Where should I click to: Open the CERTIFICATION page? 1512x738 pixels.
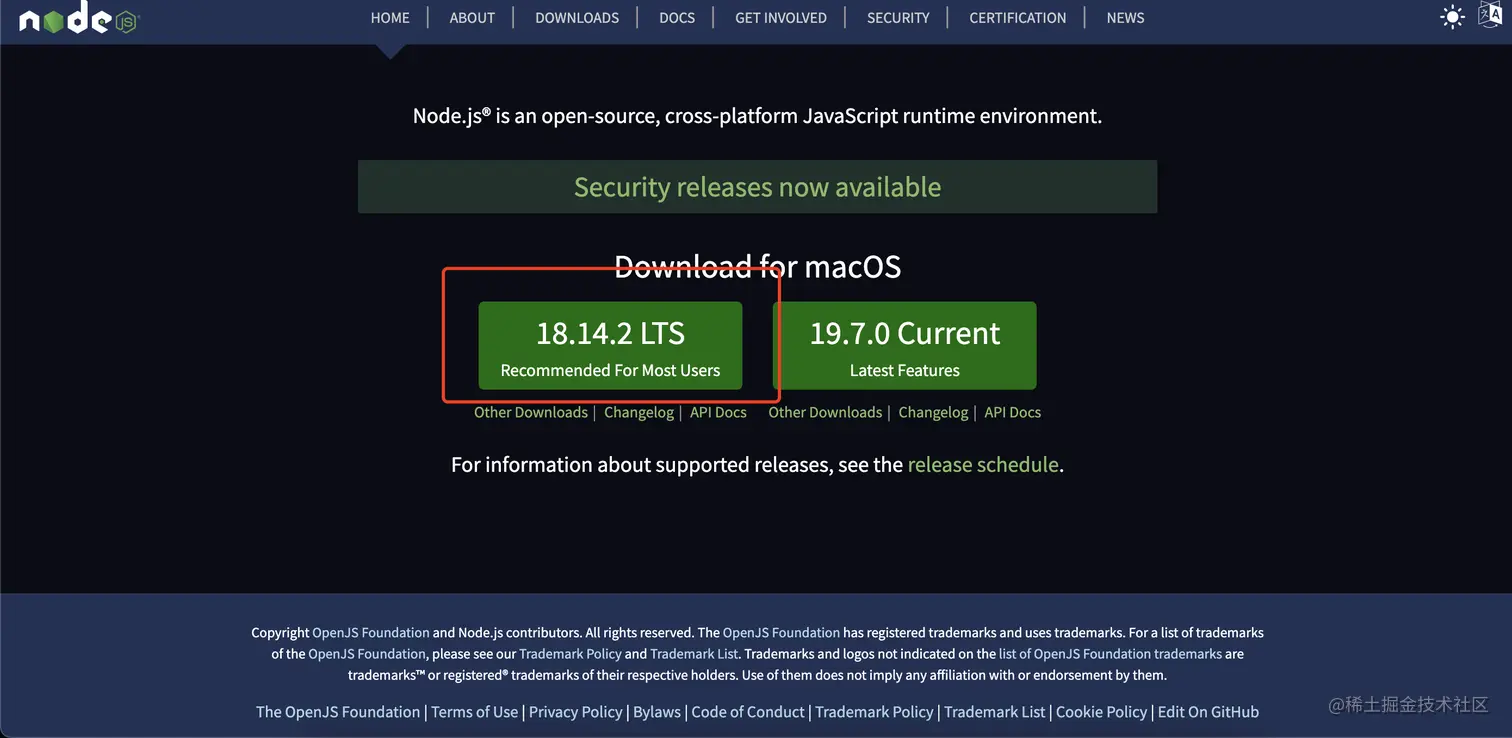point(1017,17)
